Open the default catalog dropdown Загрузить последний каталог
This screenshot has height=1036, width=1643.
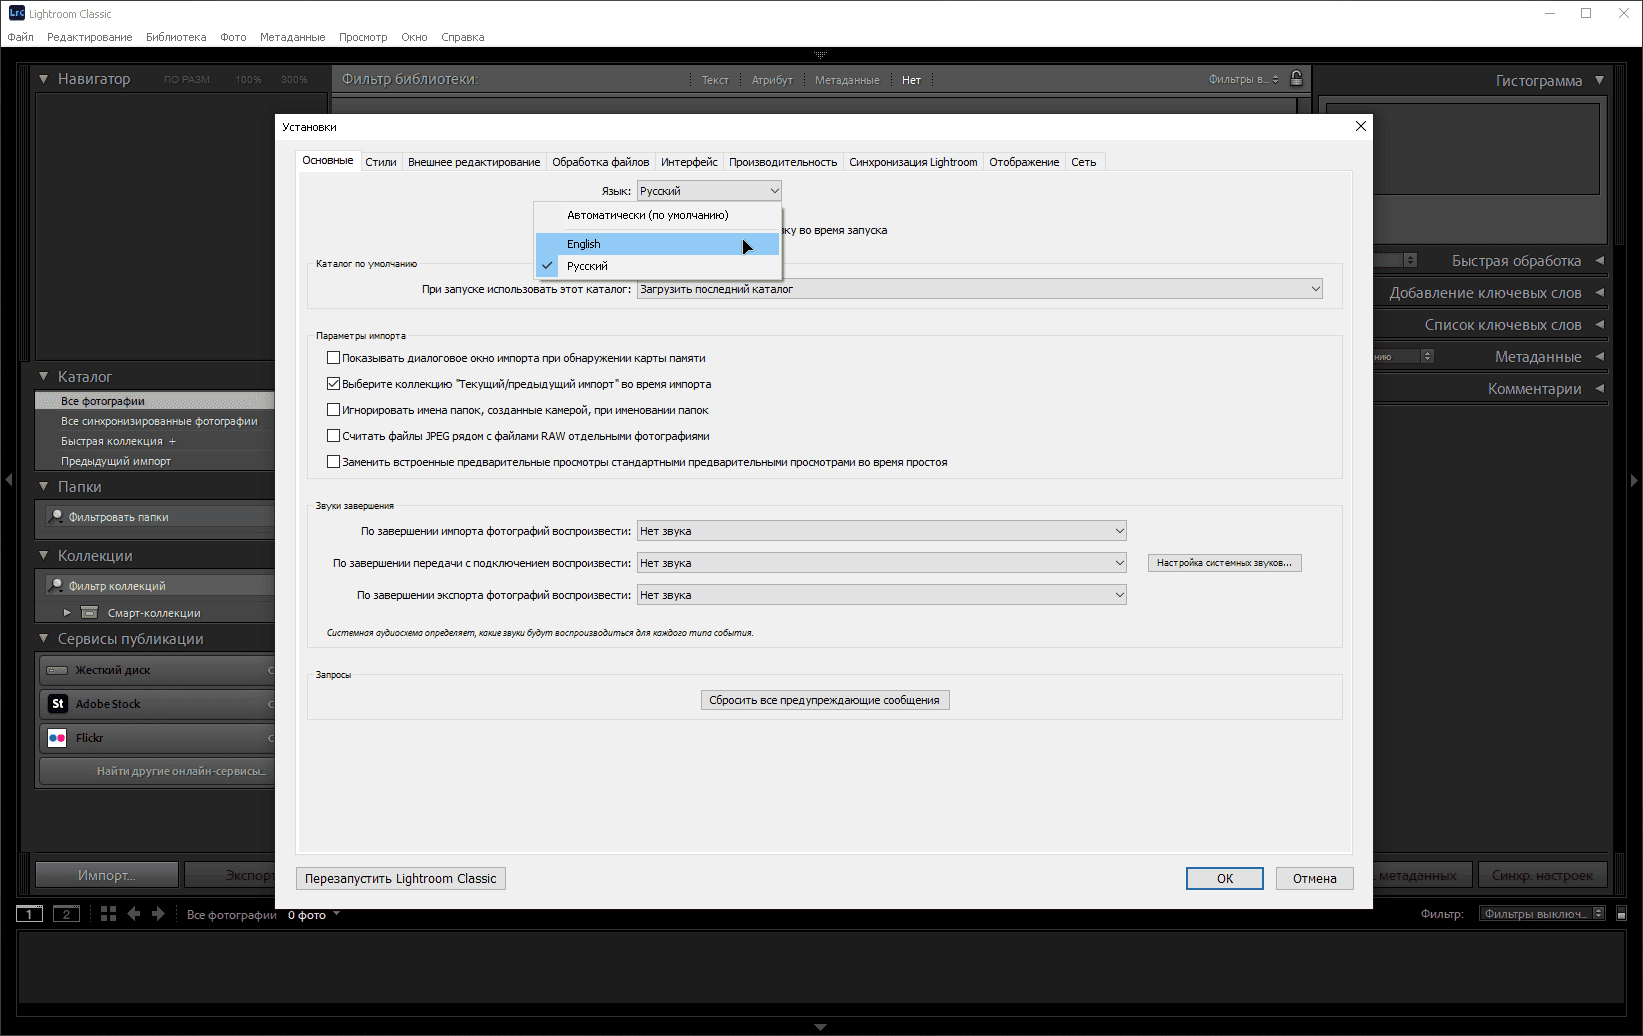pos(980,289)
